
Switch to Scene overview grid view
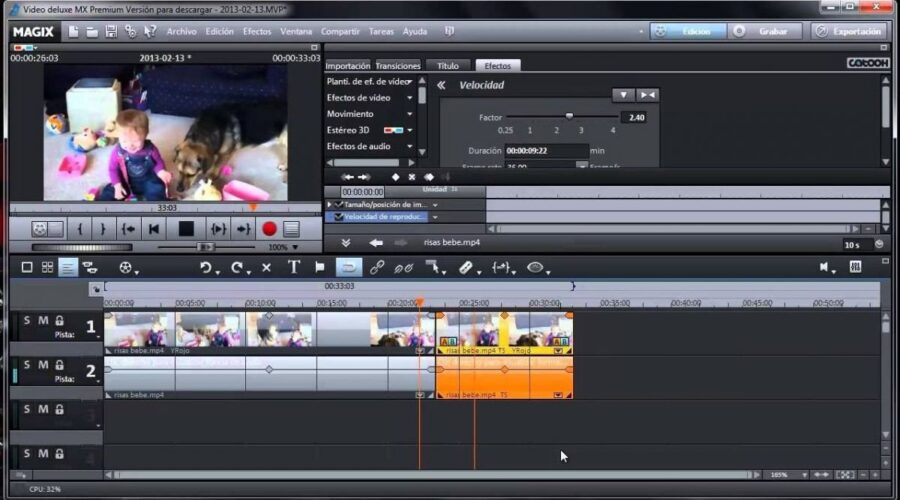[x=48, y=268]
